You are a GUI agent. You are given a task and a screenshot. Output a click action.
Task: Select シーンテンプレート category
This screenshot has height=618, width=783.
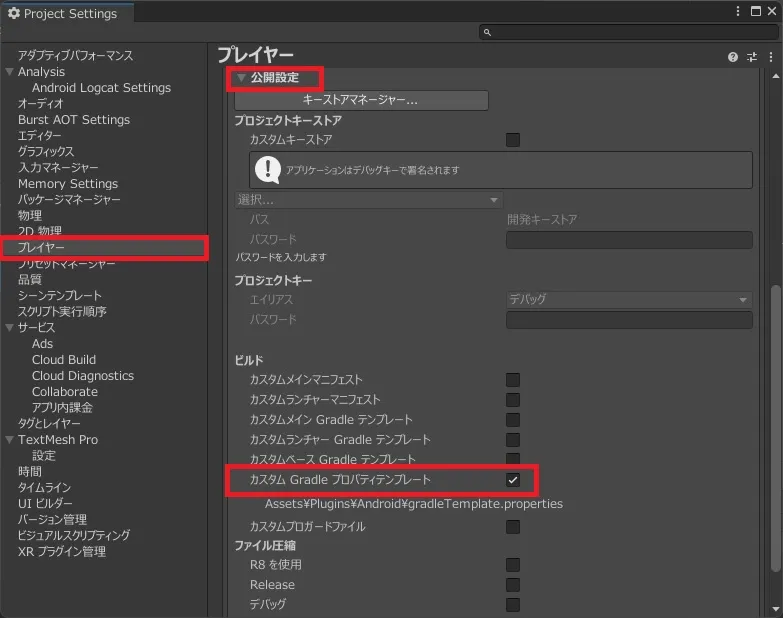[60, 296]
